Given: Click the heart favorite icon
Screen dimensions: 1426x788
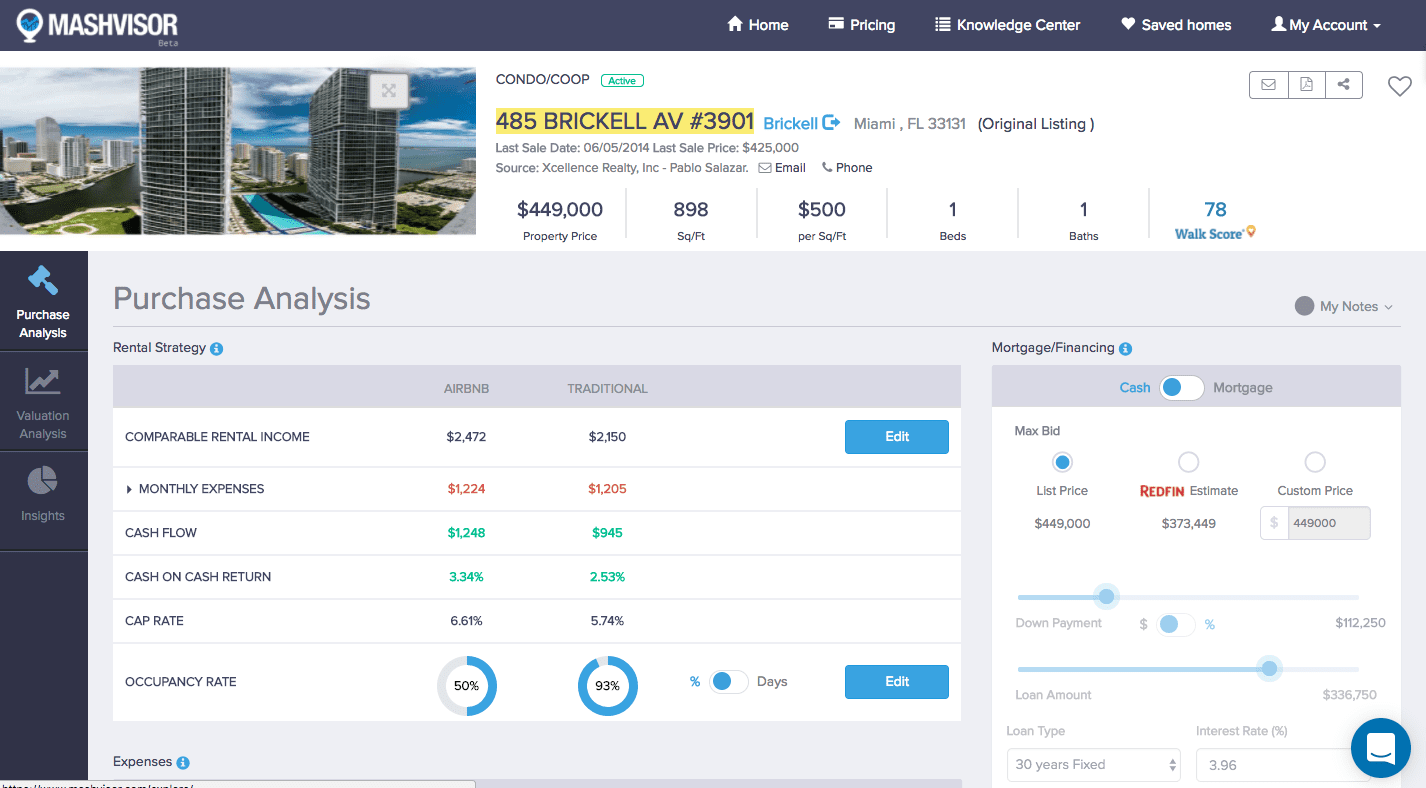Looking at the screenshot, I should tap(1399, 87).
